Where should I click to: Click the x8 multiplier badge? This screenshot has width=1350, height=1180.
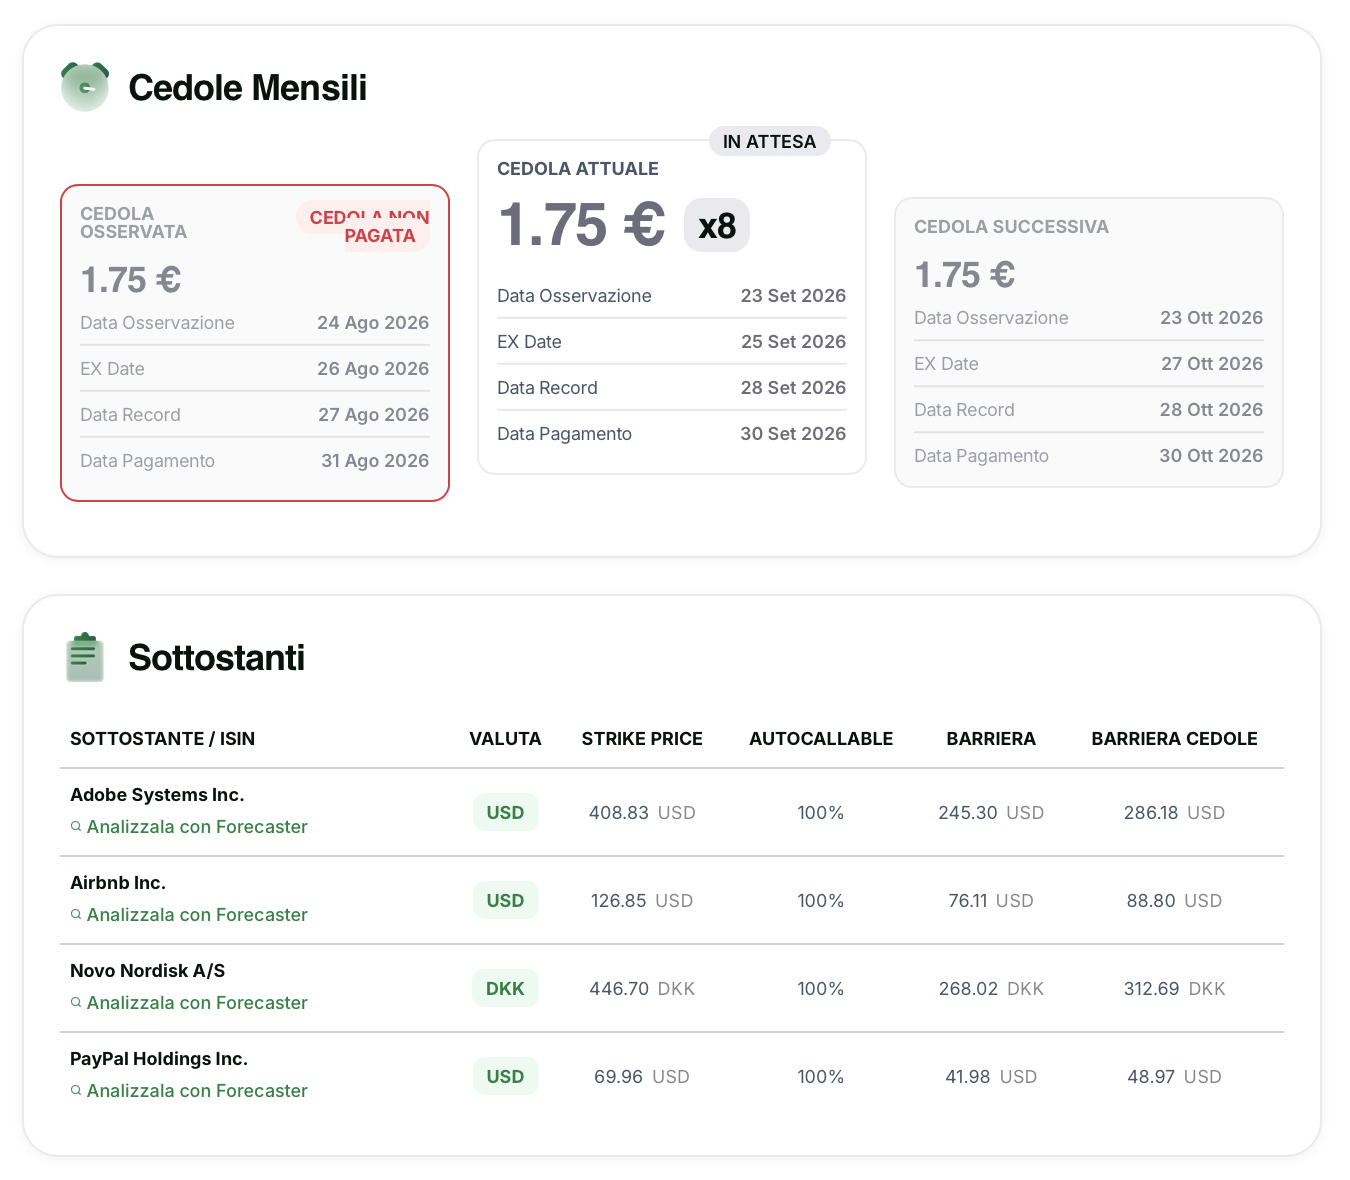coord(717,225)
